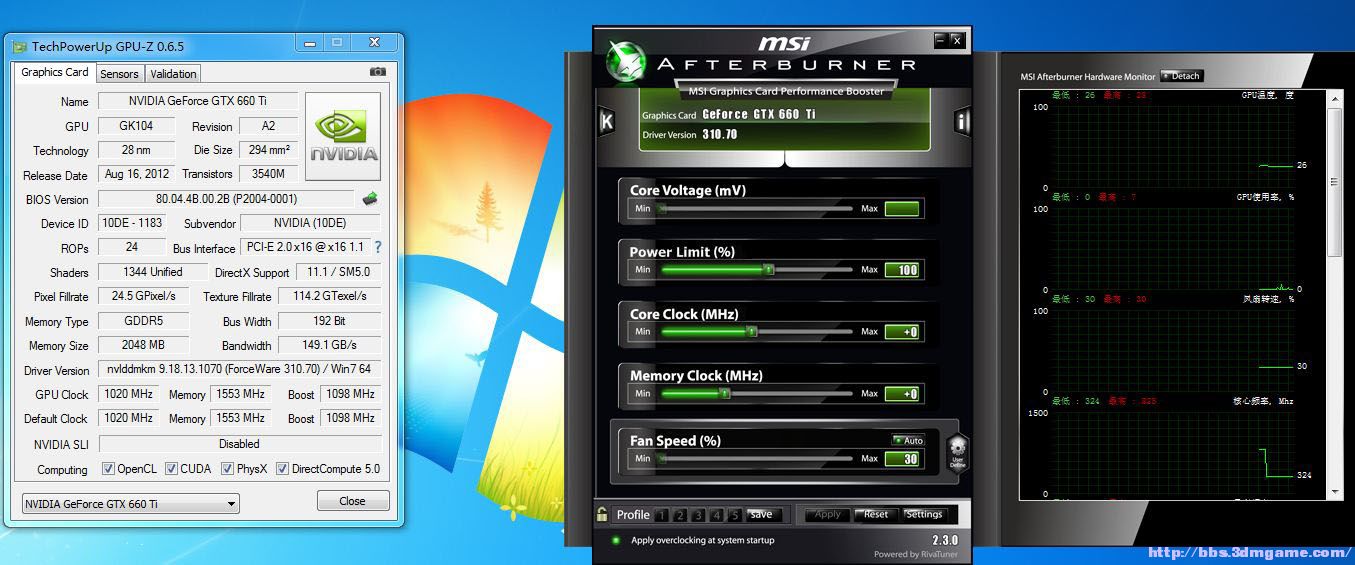Select Afterburner profile slot 1

[661, 516]
